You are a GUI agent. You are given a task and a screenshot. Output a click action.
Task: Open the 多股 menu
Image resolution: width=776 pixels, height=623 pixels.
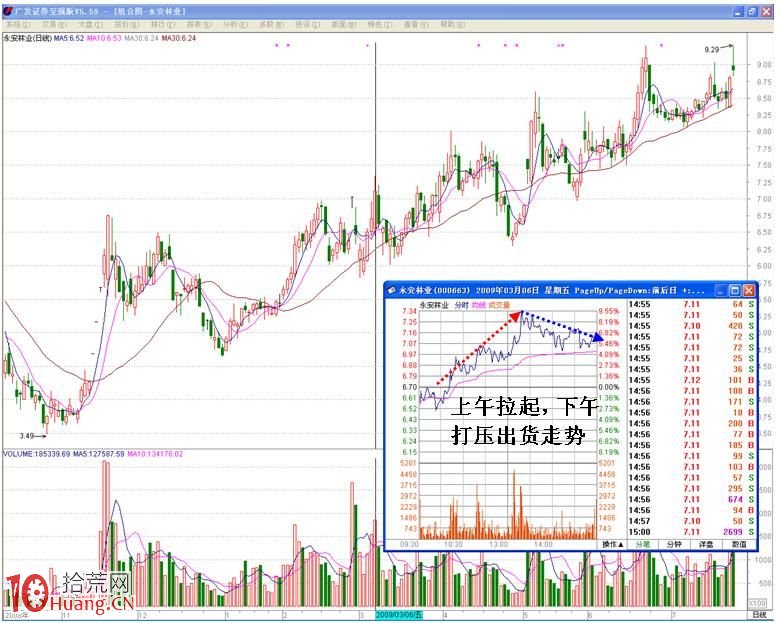pyautogui.click(x=271, y=24)
